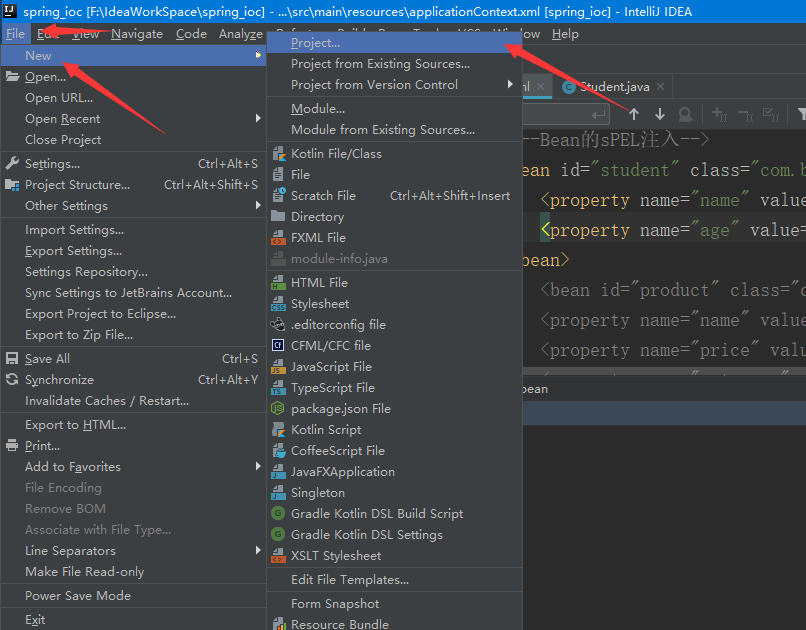The height and width of the screenshot is (630, 806).
Task: Close the Student.java tab
Action: pos(661,87)
